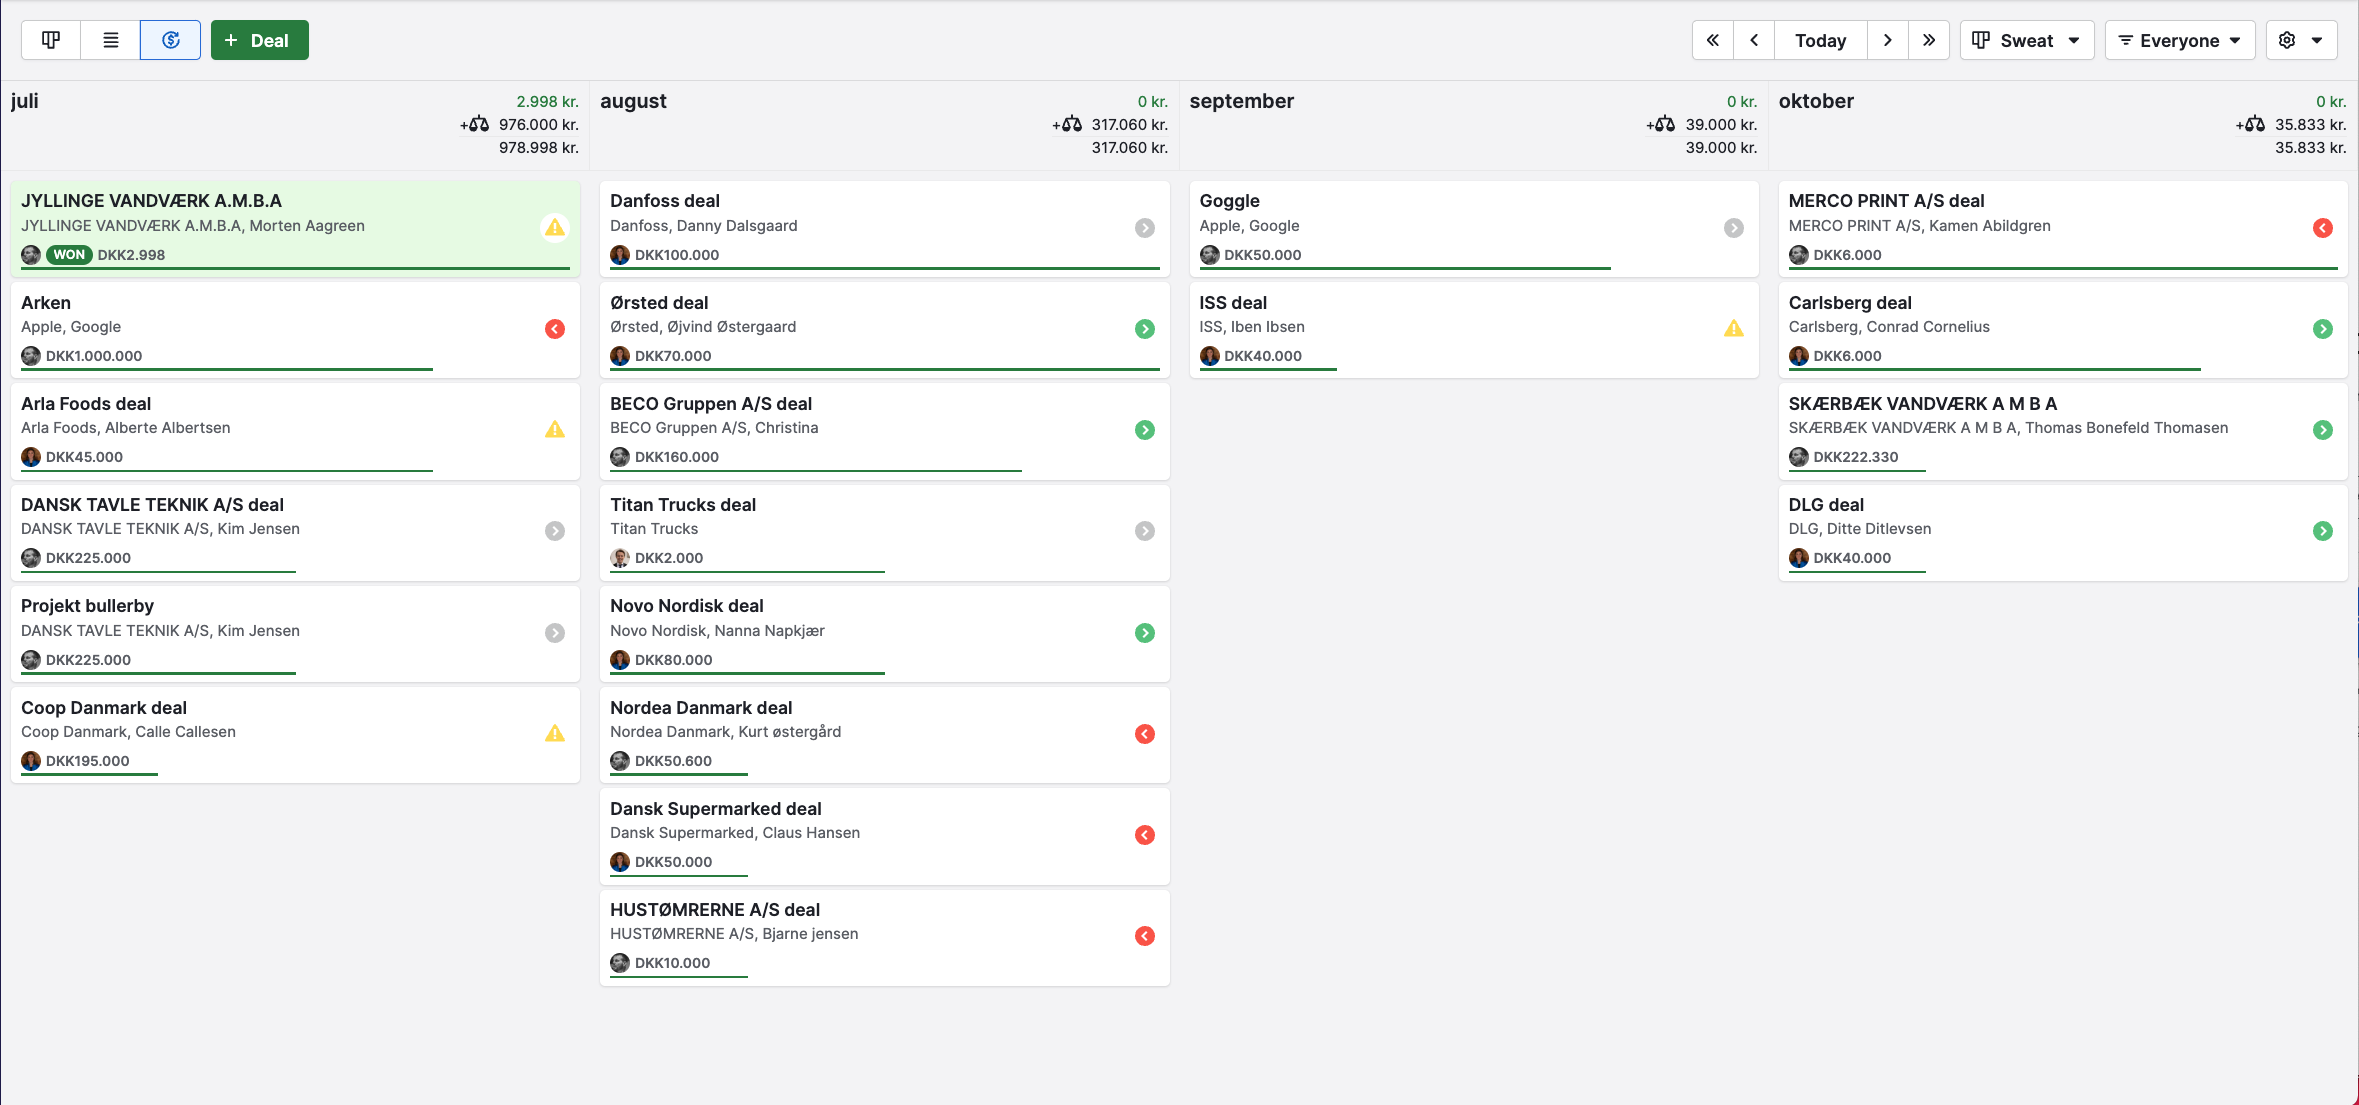The width and height of the screenshot is (2359, 1105).
Task: Click the green arrow on DLG deal
Action: [x=2323, y=531]
